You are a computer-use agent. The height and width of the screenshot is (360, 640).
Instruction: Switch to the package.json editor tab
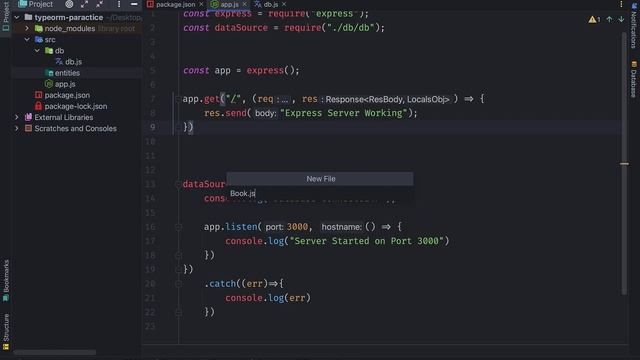(x=175, y=4)
